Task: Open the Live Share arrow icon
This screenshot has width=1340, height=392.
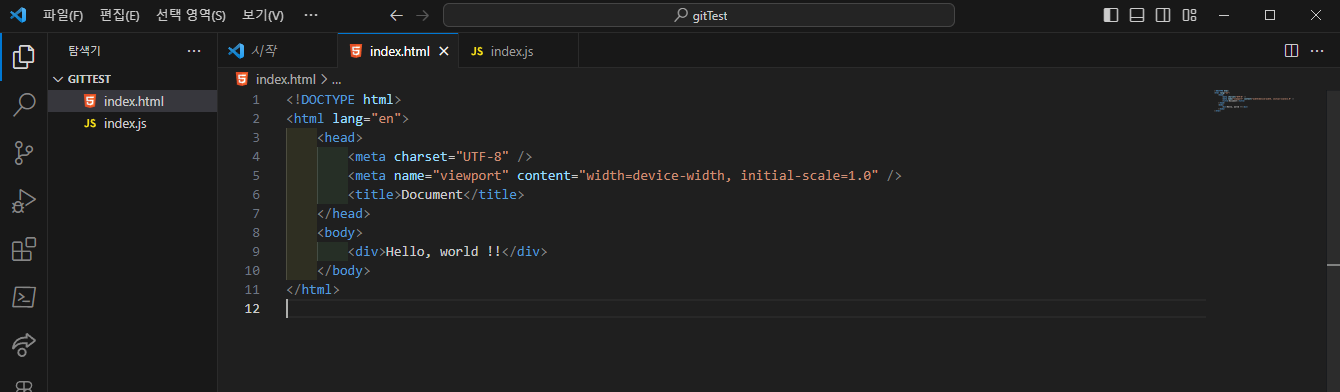Action: click(24, 345)
